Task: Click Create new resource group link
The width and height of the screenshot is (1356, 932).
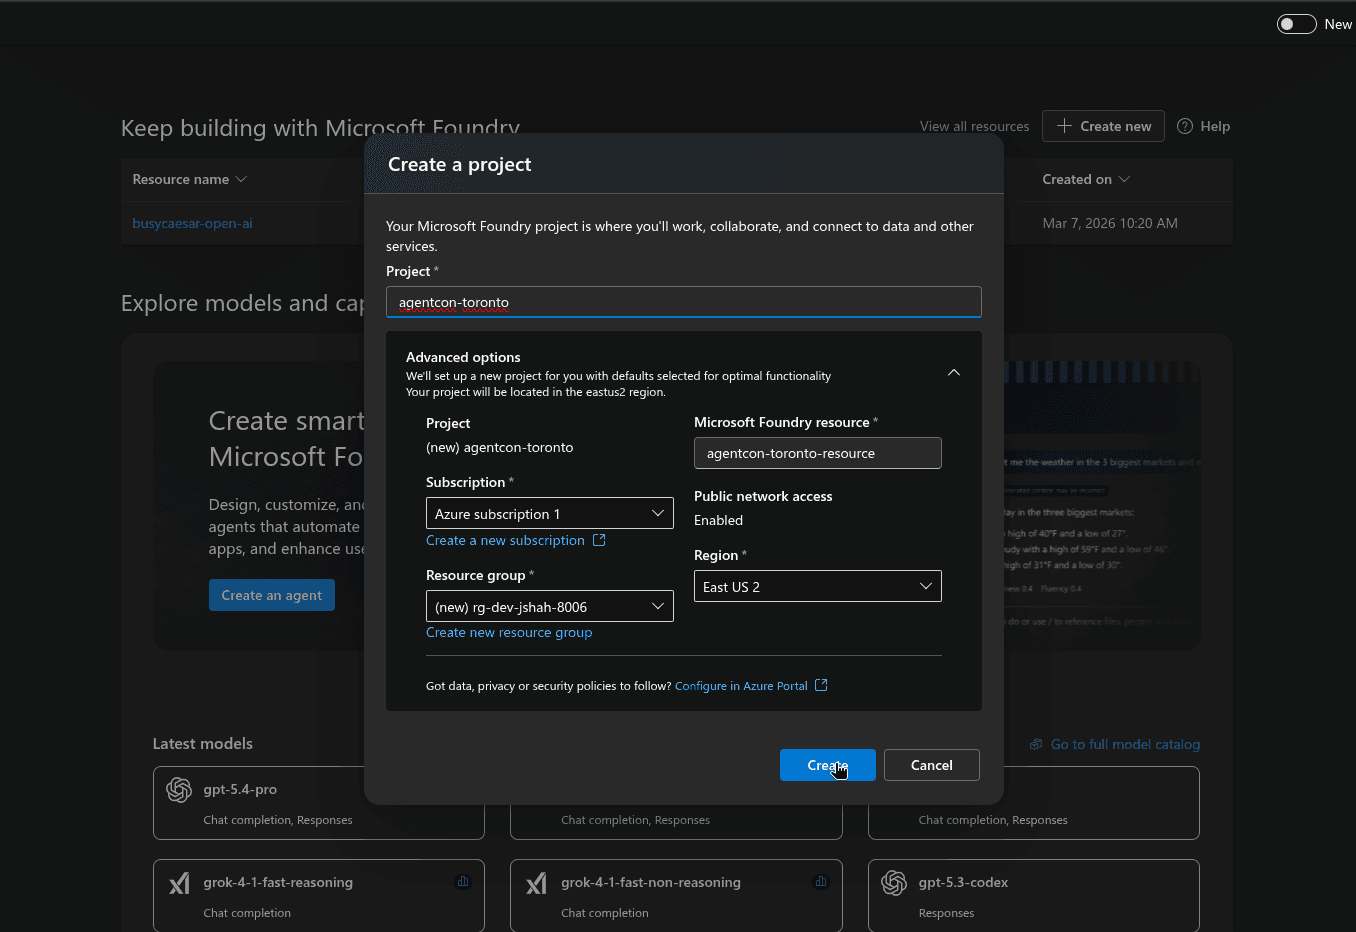Action: 509,632
